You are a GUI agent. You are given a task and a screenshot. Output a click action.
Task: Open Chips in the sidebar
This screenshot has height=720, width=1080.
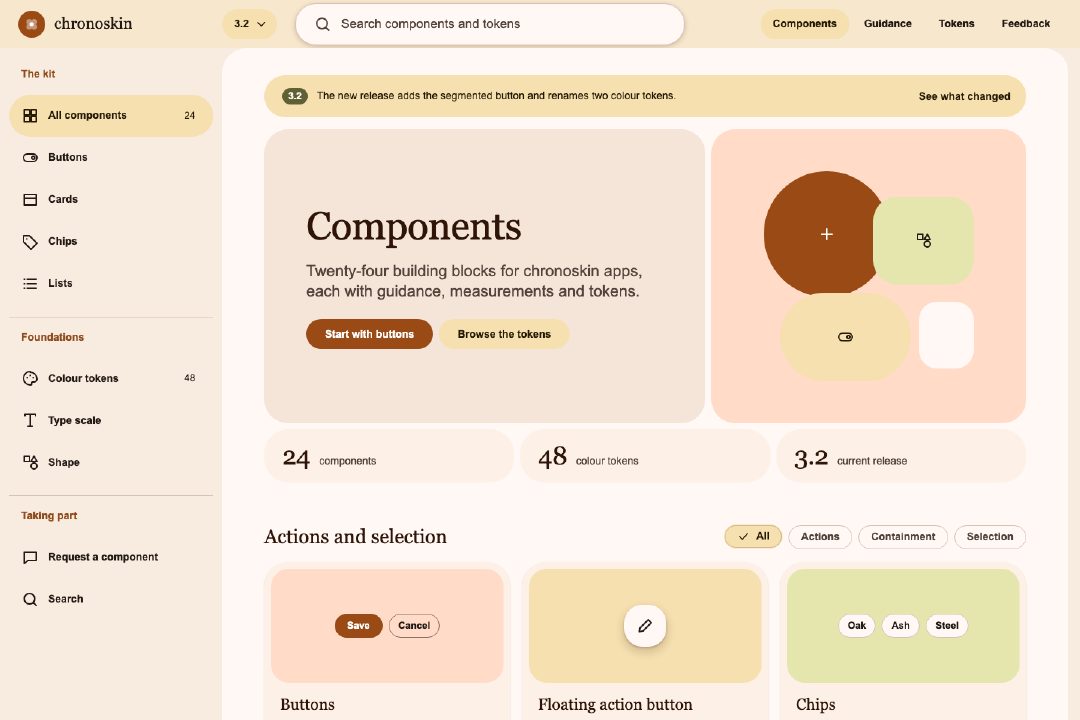coord(111,242)
